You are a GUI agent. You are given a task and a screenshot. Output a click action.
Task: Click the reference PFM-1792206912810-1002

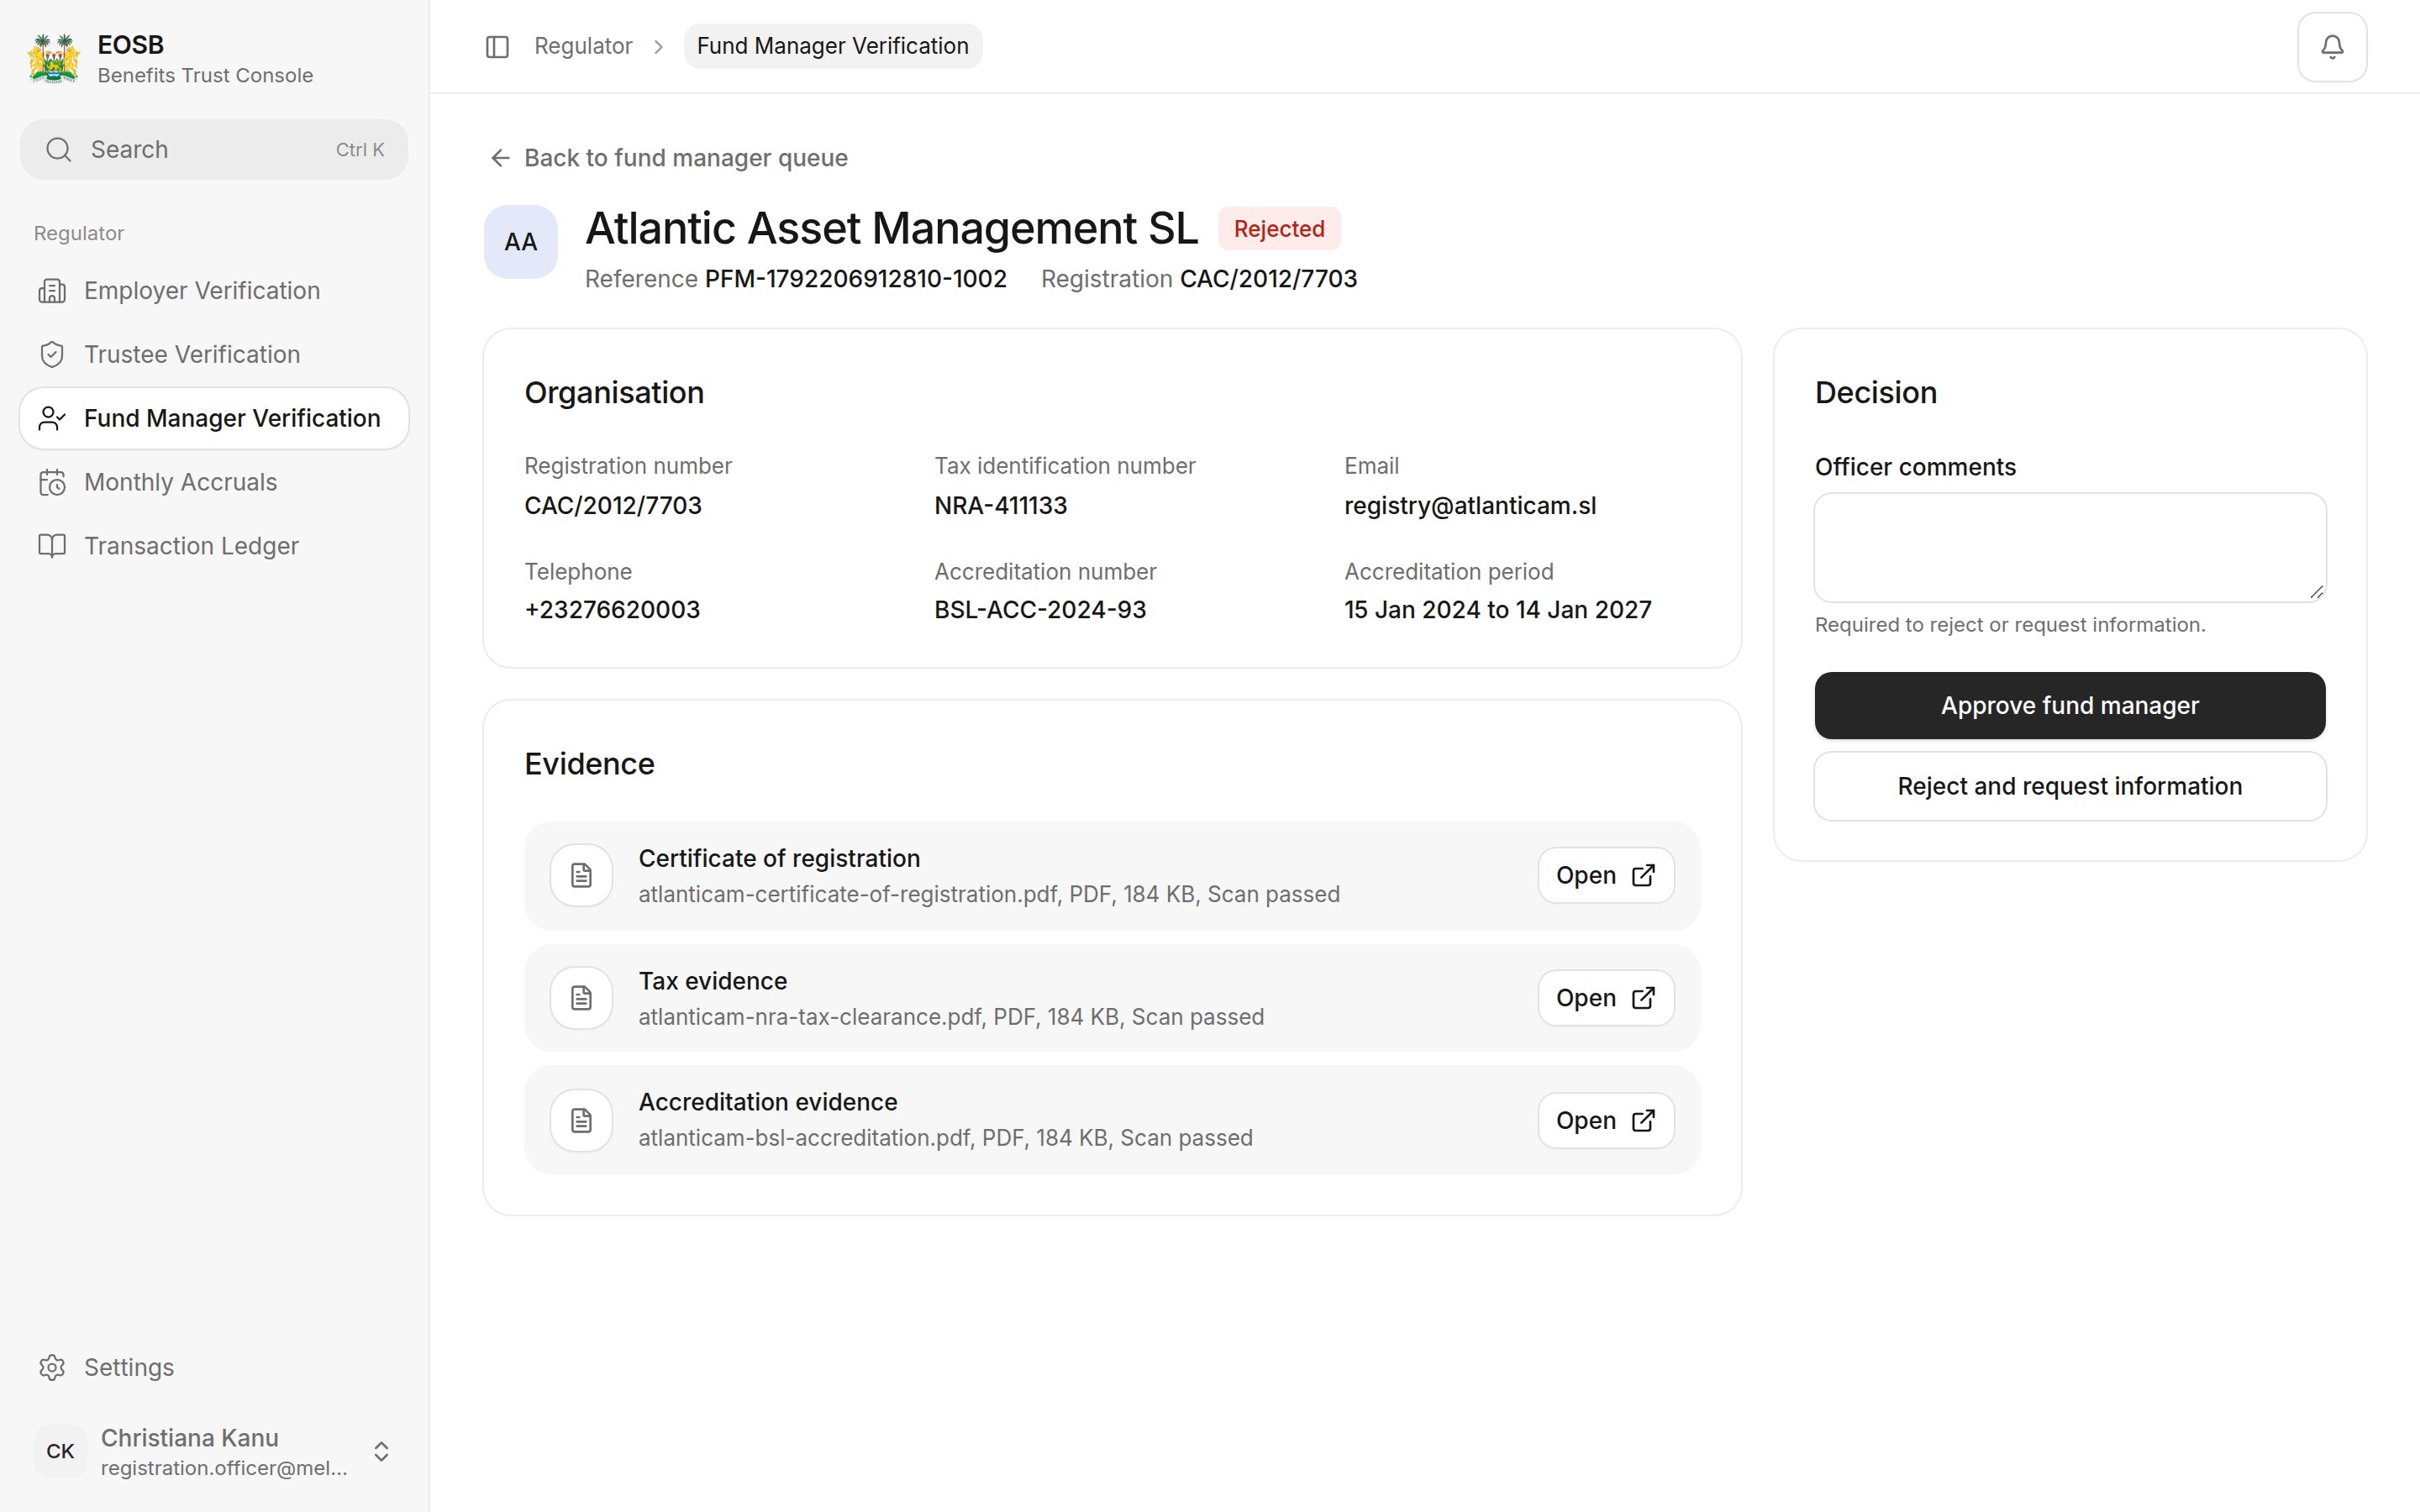856,279
